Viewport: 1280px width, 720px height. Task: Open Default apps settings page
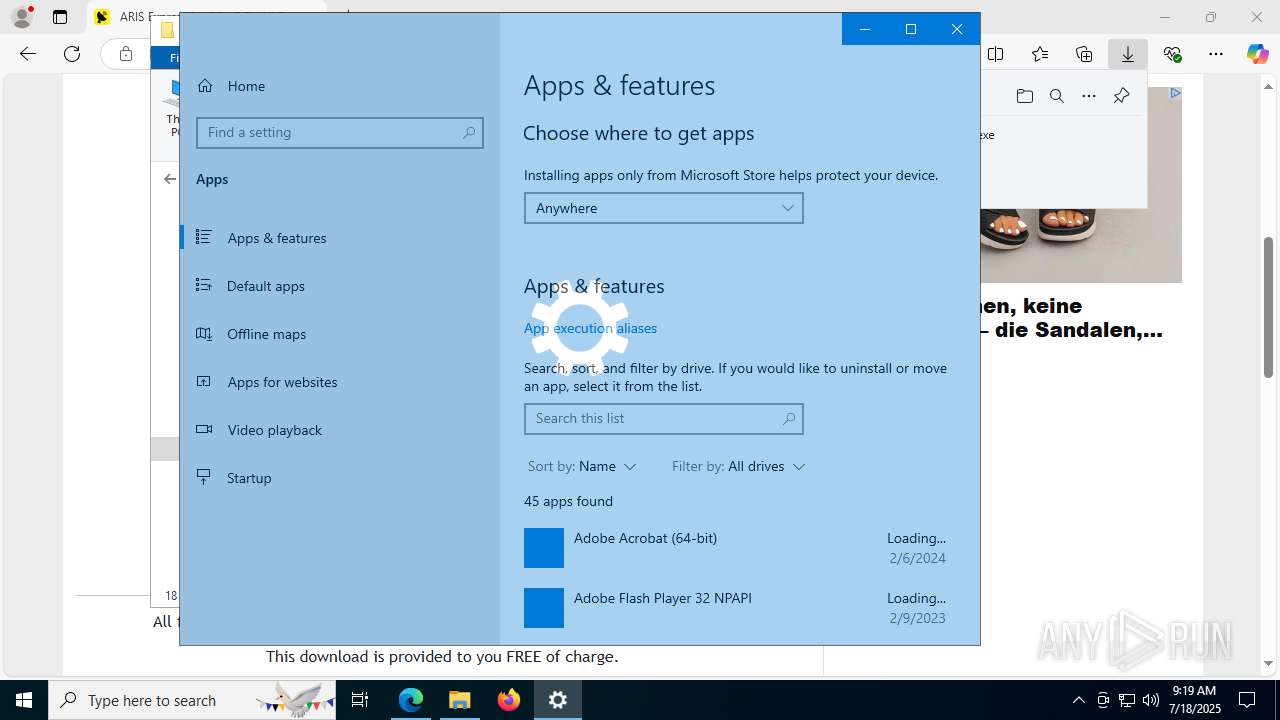click(x=340, y=286)
